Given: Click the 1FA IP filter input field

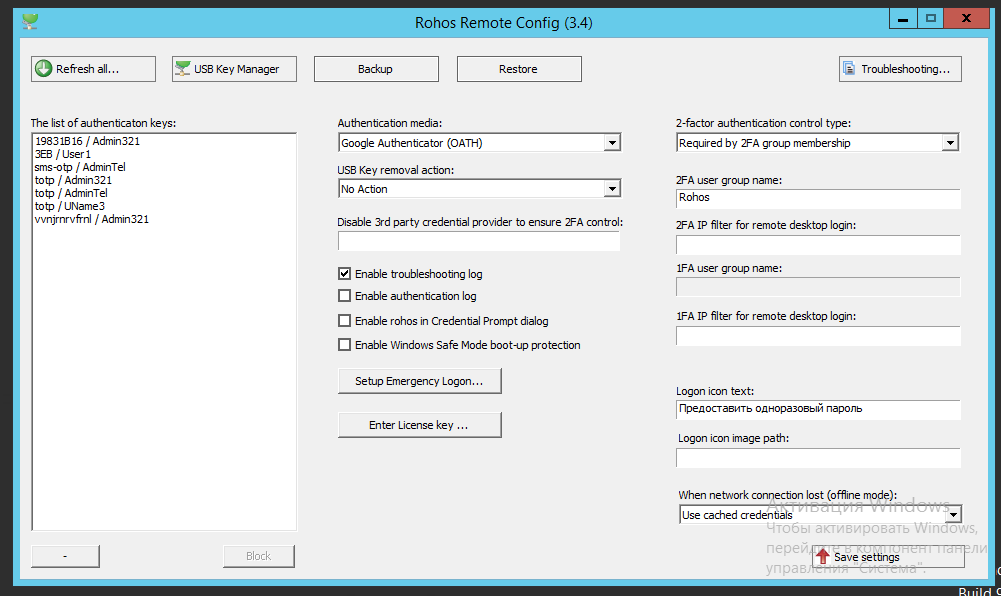Looking at the screenshot, I should tap(818, 336).
